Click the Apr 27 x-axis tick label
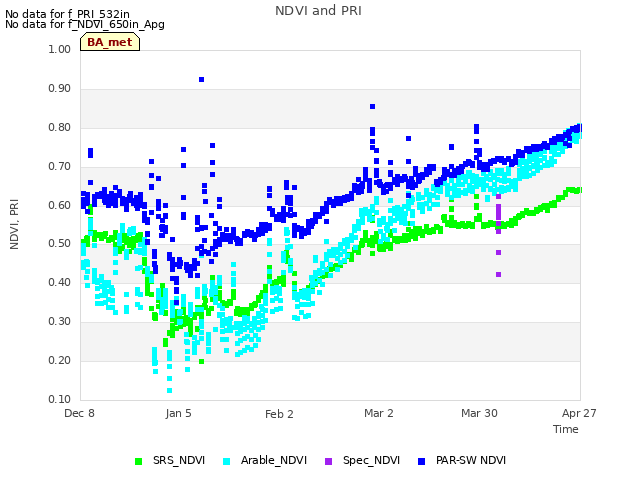This screenshot has height=480, width=640. point(579,413)
